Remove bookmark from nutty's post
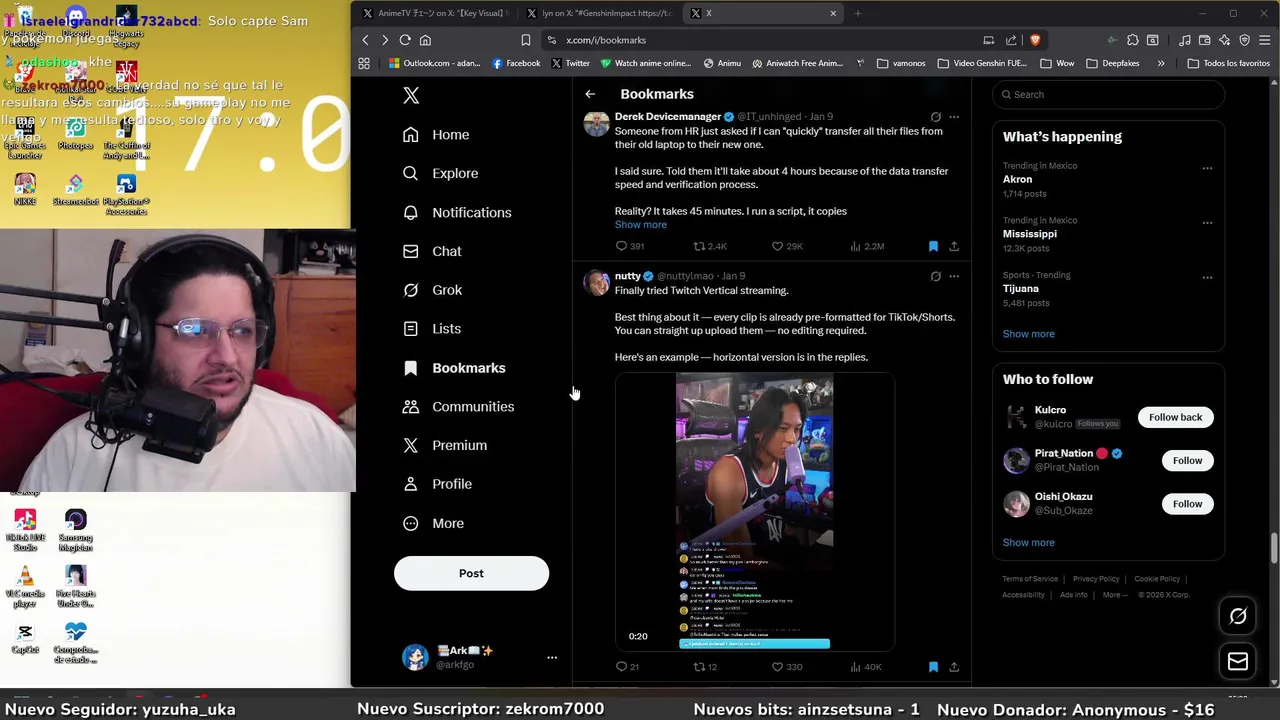The height and width of the screenshot is (720, 1280). coord(933,667)
